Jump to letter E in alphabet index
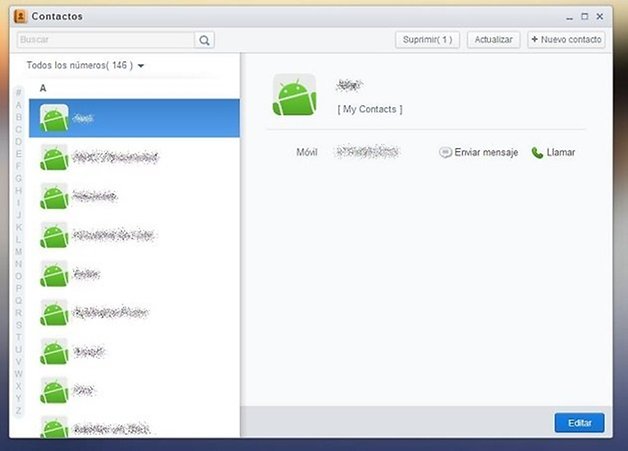Viewport: 628px width, 451px height. click(18, 154)
